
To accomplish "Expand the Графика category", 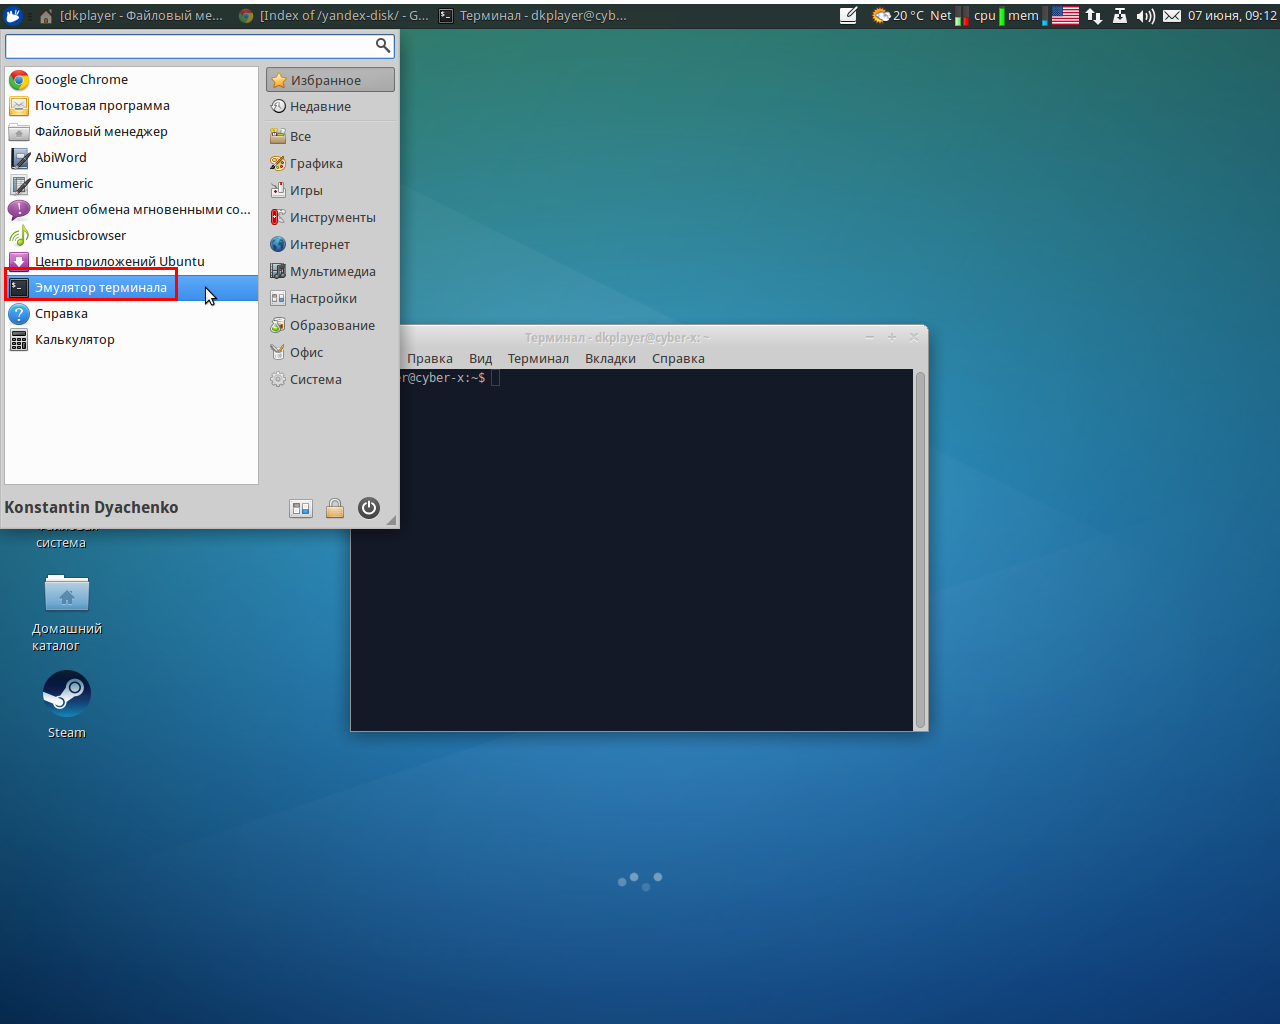I will pos(315,164).
